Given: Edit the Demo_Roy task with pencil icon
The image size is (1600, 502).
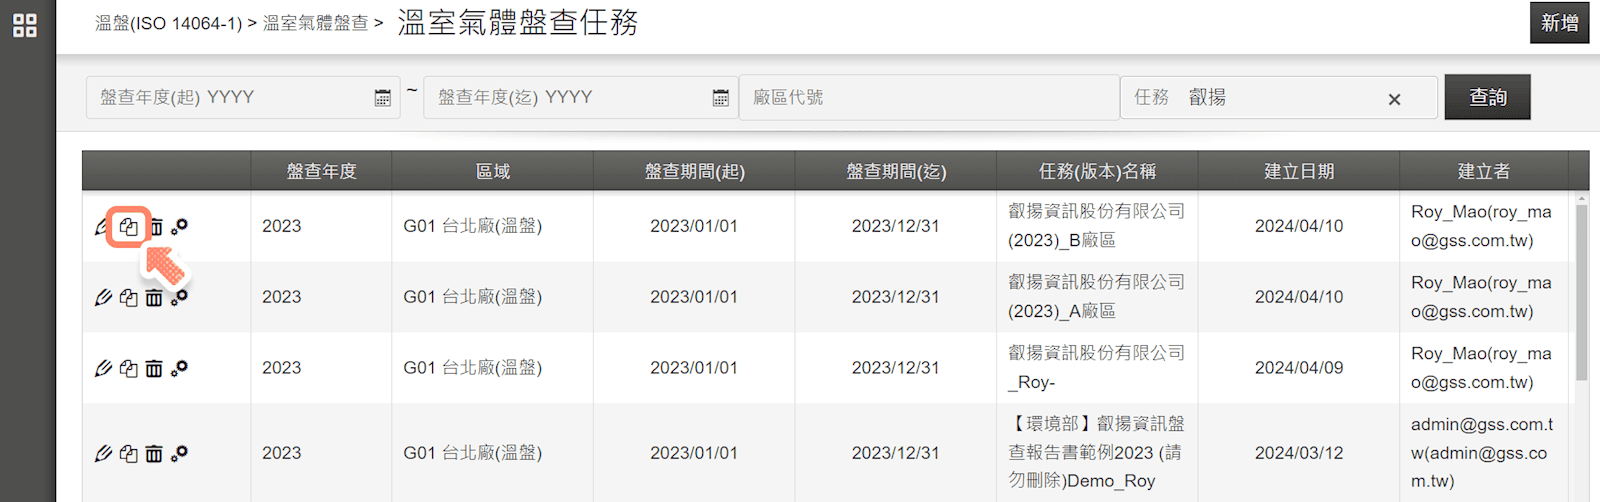Looking at the screenshot, I should pos(103,454).
